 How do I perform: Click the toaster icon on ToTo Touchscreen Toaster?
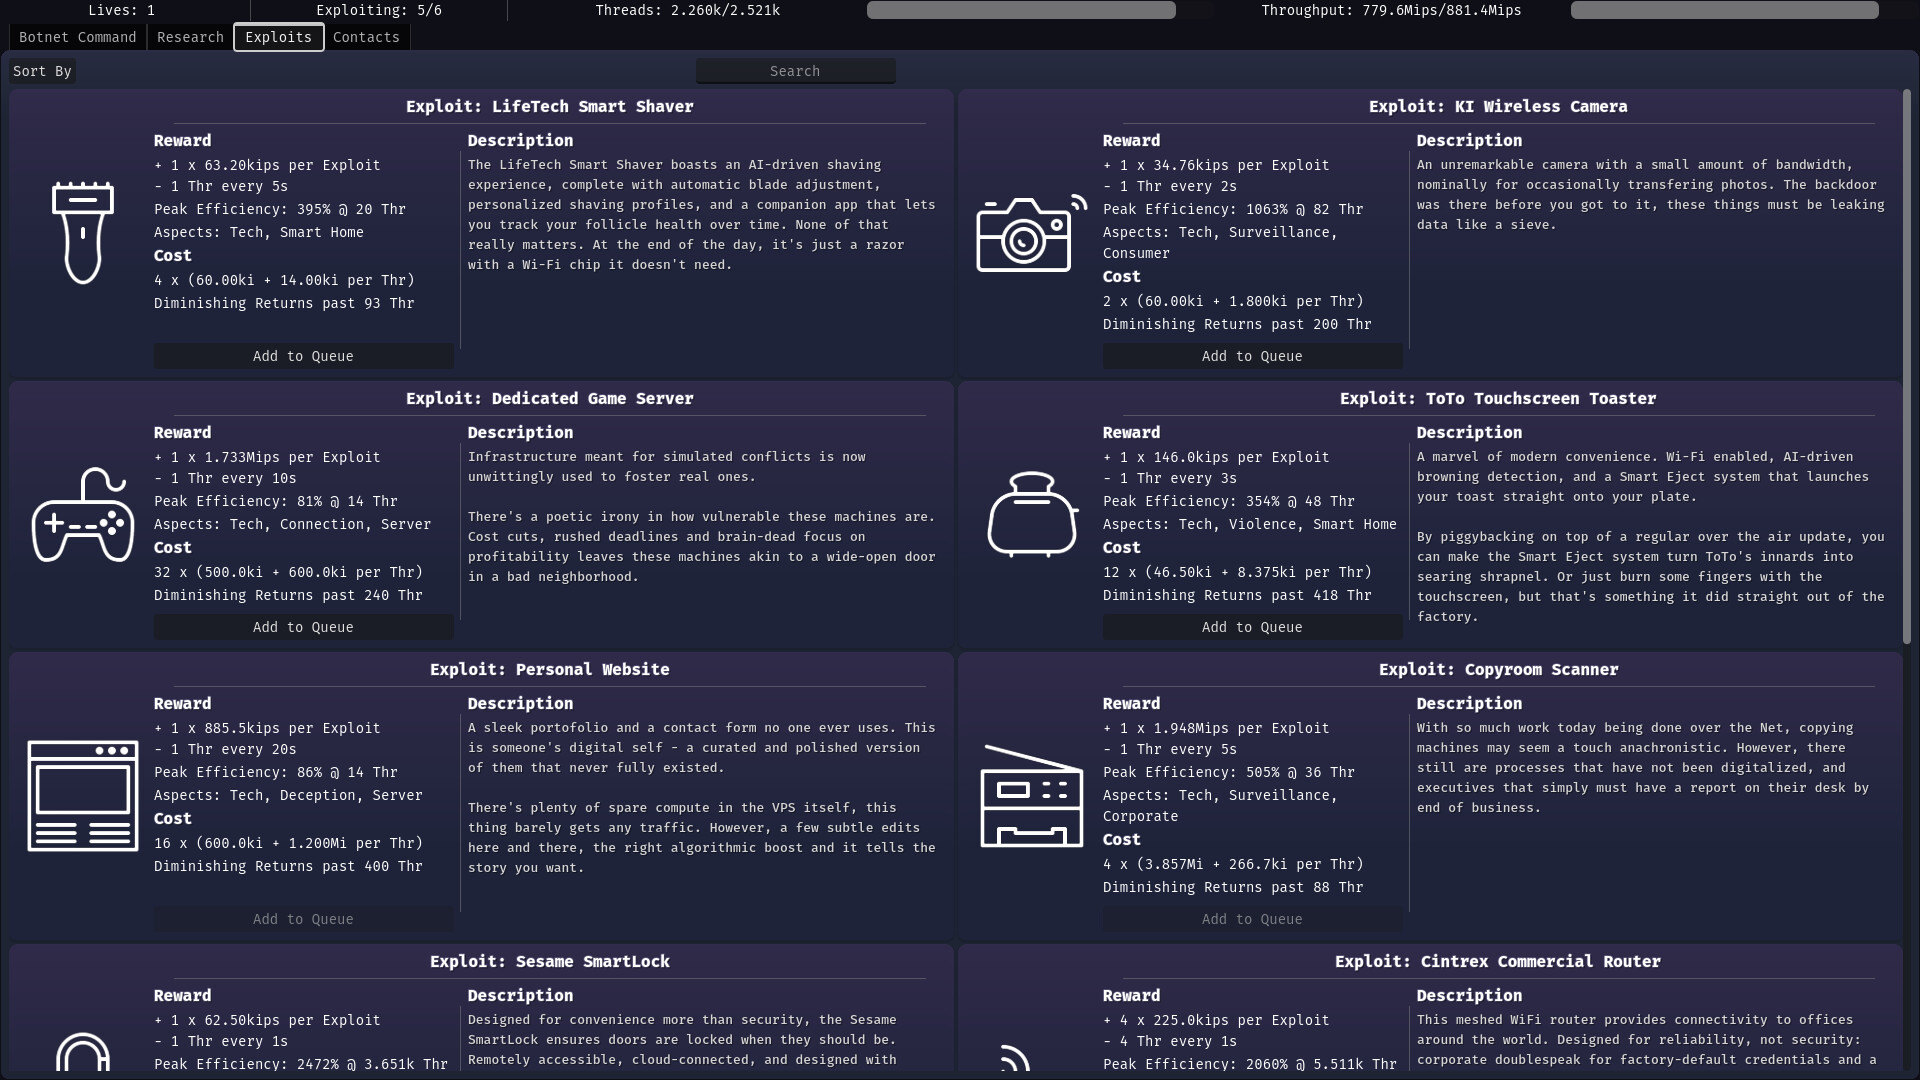(1030, 514)
